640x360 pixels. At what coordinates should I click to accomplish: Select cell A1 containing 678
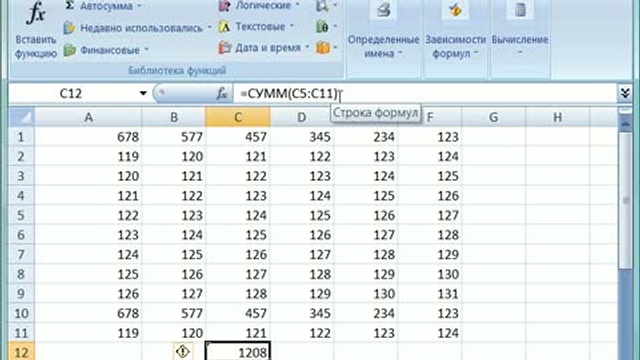click(88, 137)
